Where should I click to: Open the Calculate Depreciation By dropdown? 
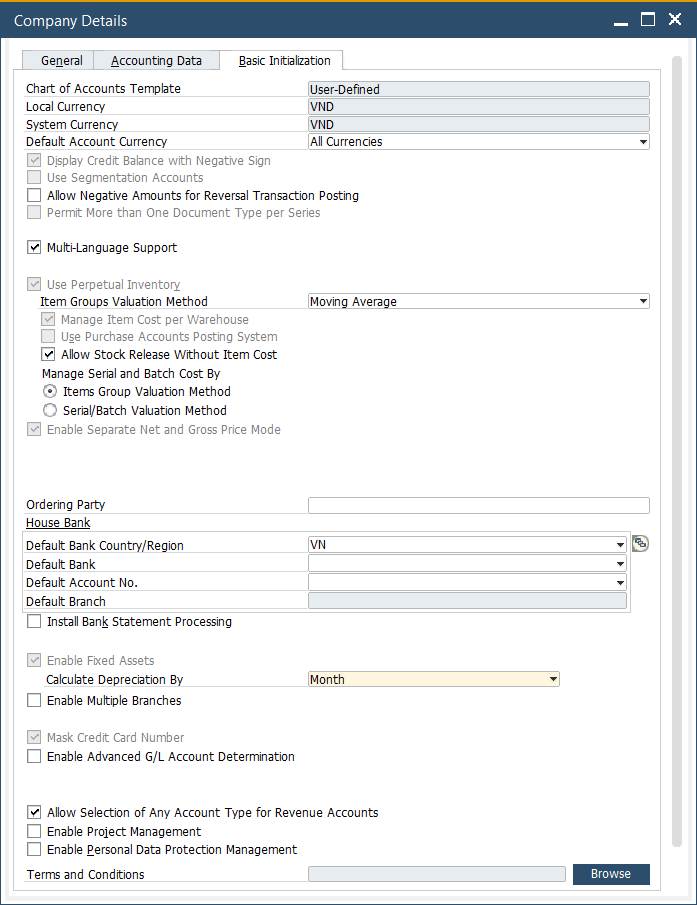(x=552, y=680)
